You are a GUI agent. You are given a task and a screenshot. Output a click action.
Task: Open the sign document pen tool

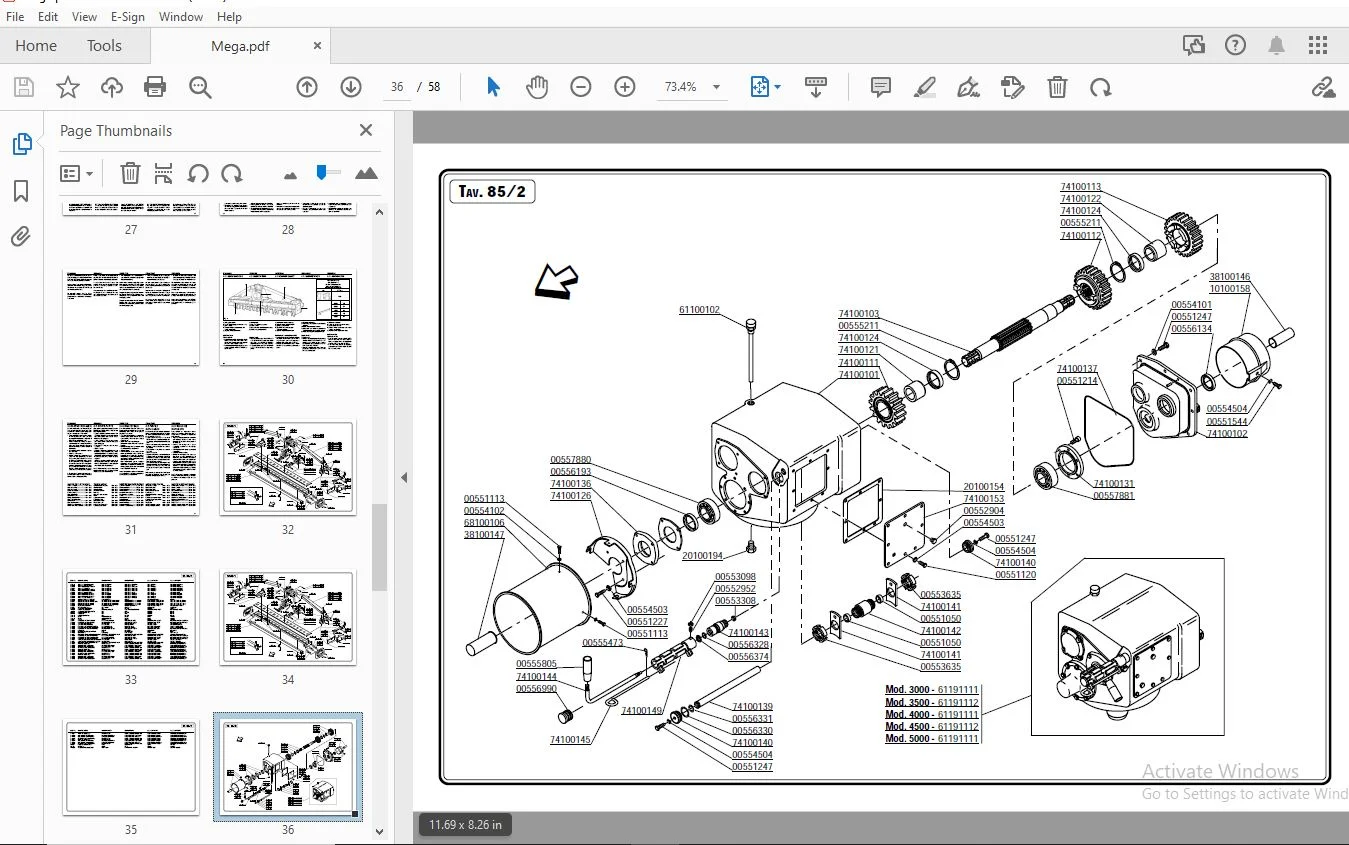tap(968, 87)
